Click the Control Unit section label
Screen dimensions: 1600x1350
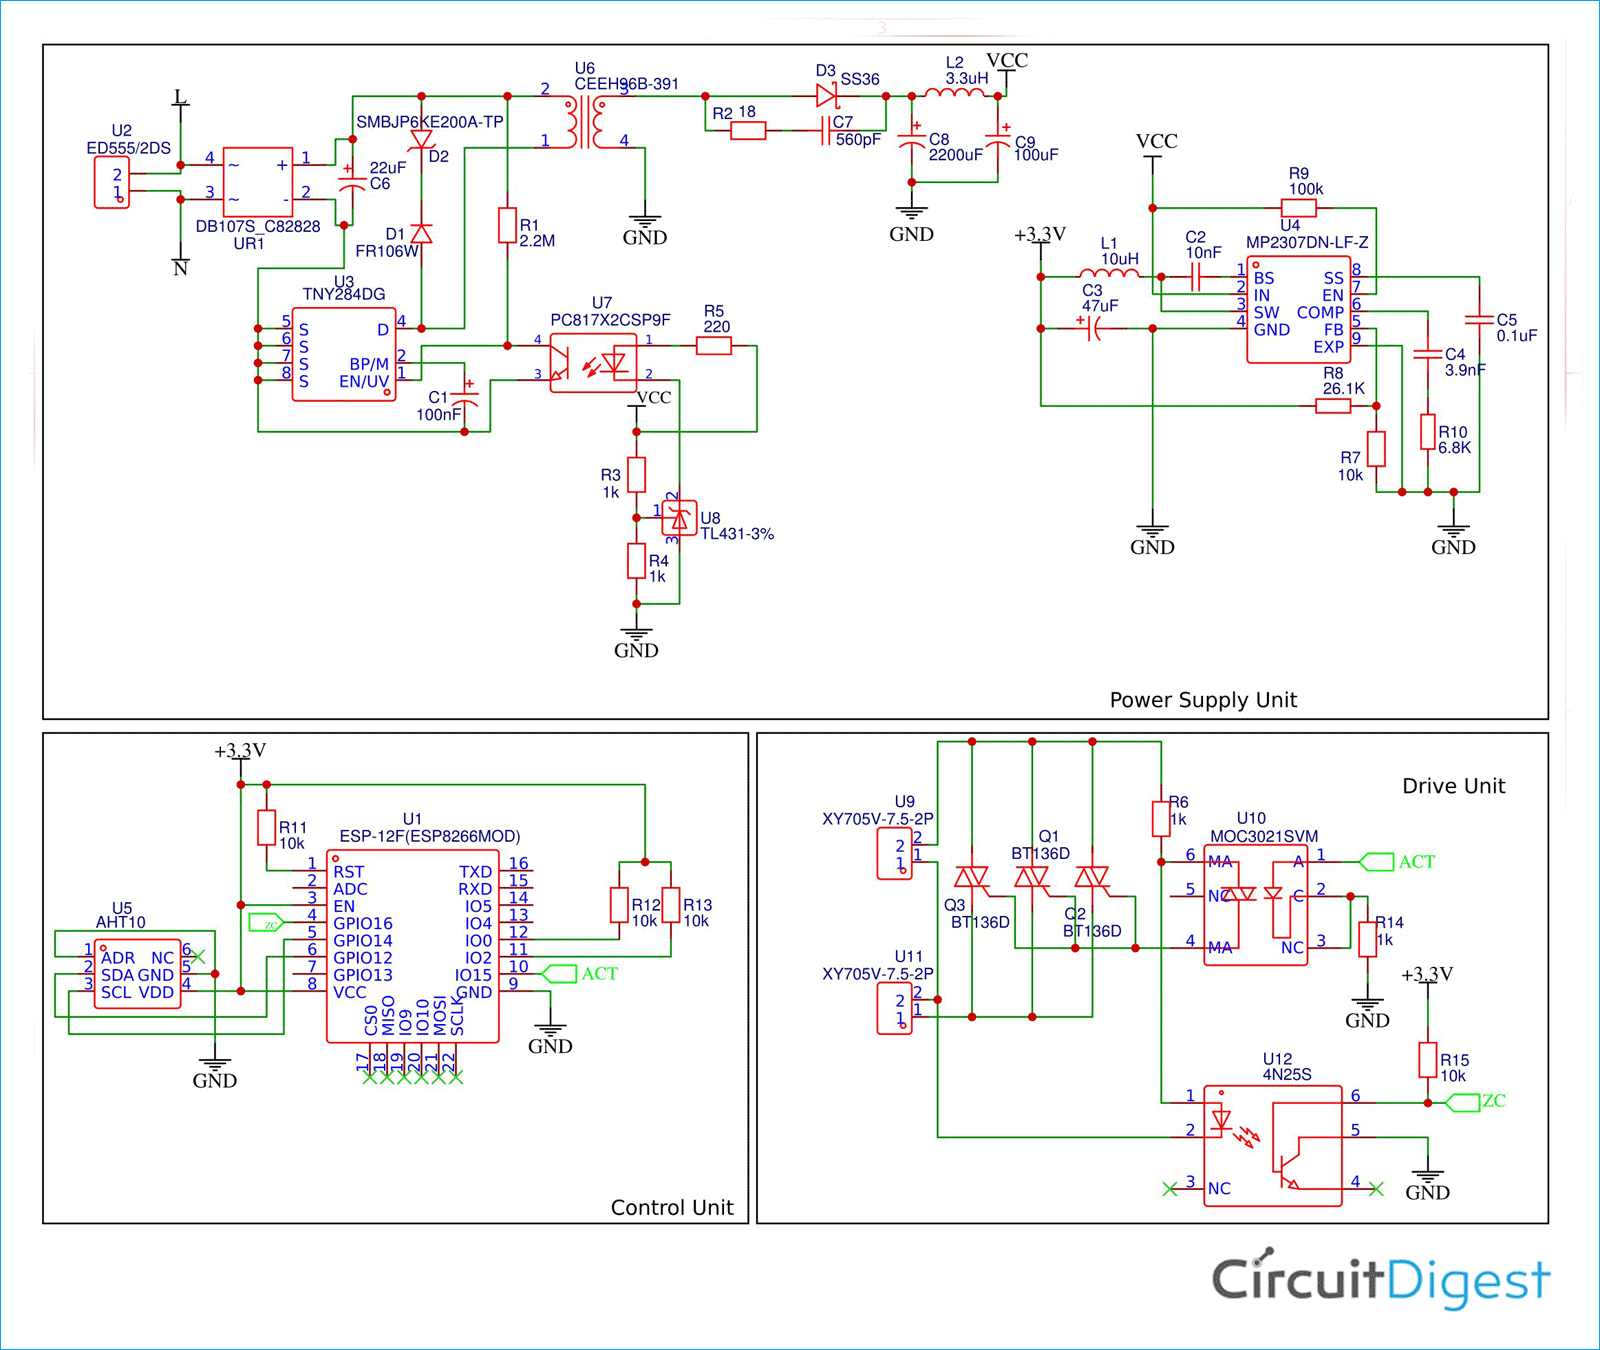(x=672, y=1208)
